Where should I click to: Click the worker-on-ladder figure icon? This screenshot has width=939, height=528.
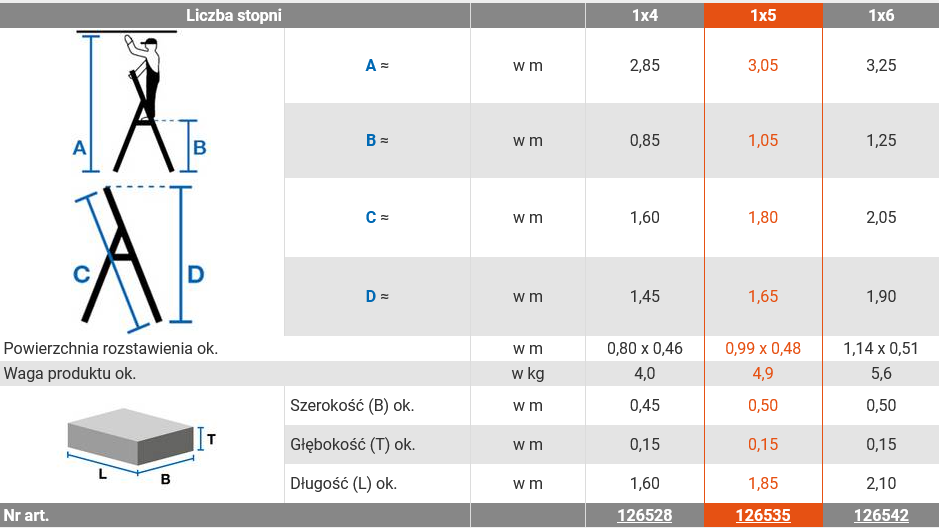pyautogui.click(x=144, y=78)
